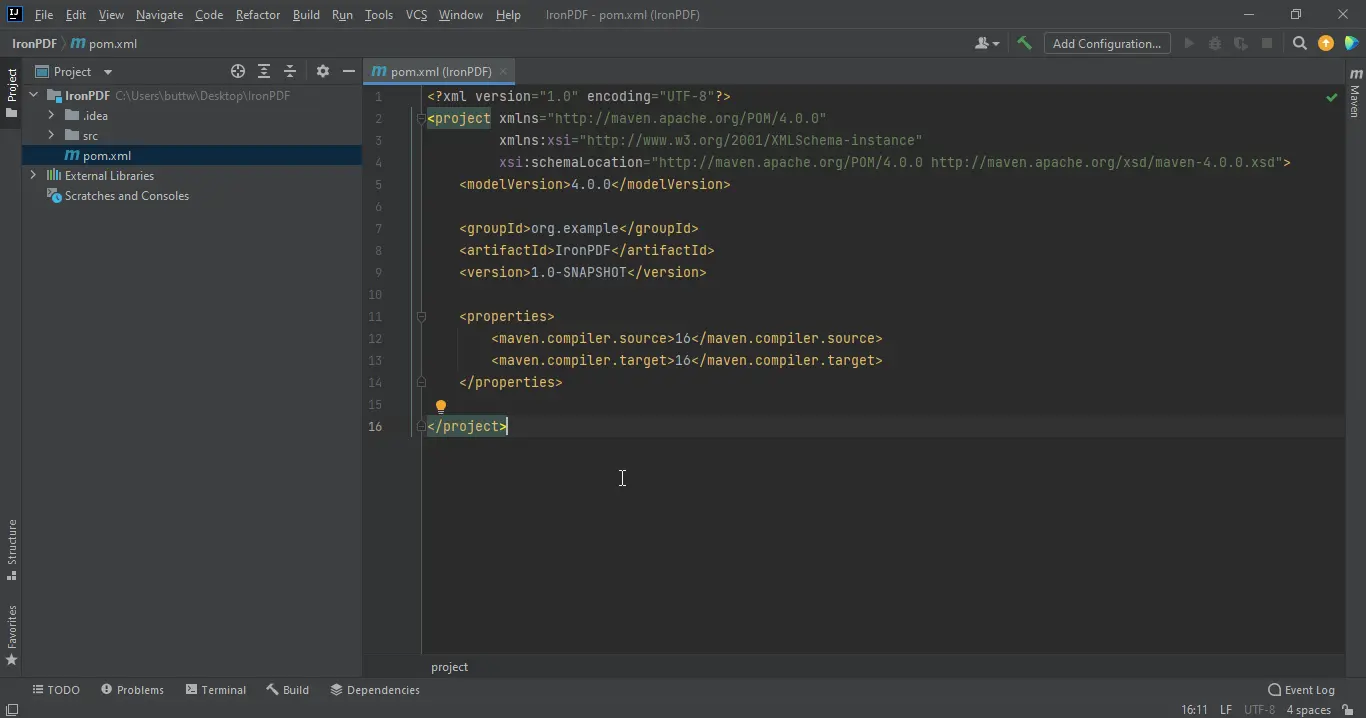Click Expand All in Project panel
This screenshot has width=1366, height=718.
pos(264,71)
